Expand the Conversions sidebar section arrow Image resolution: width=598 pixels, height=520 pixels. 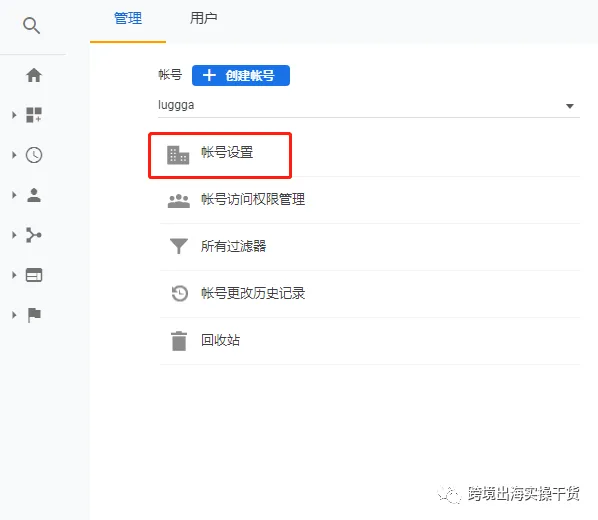(14, 315)
